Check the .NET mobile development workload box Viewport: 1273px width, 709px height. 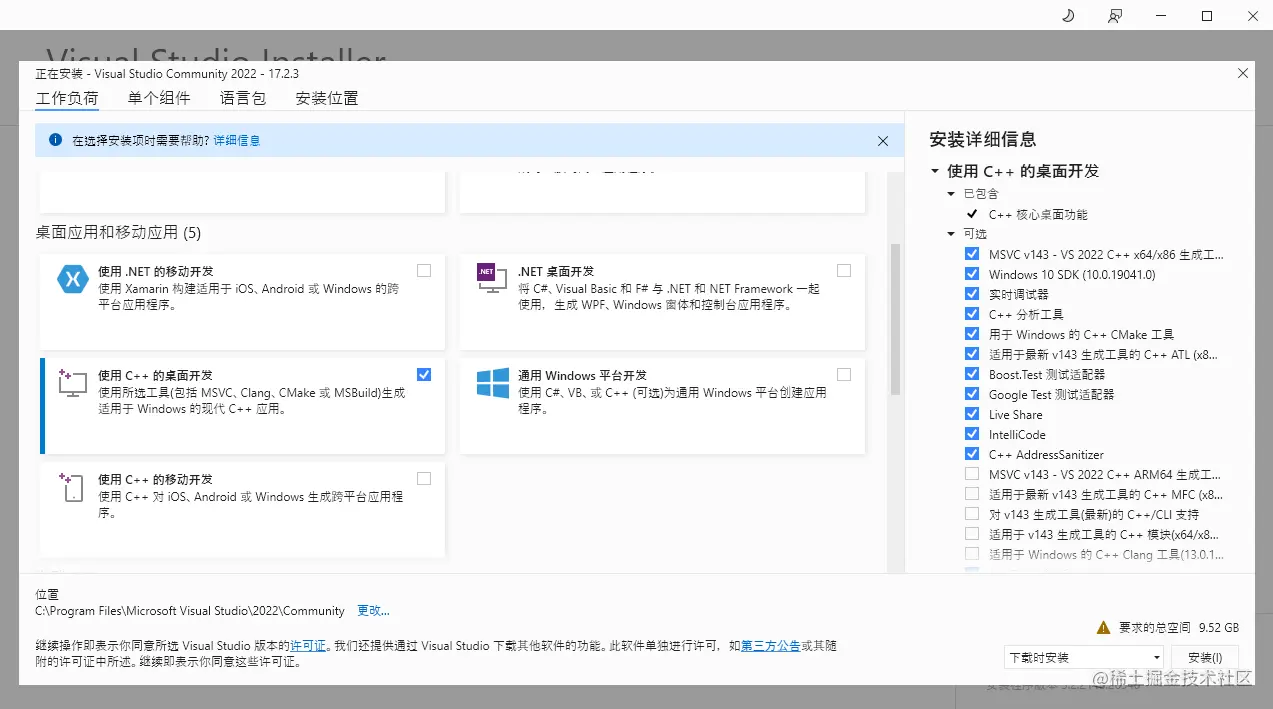point(424,270)
